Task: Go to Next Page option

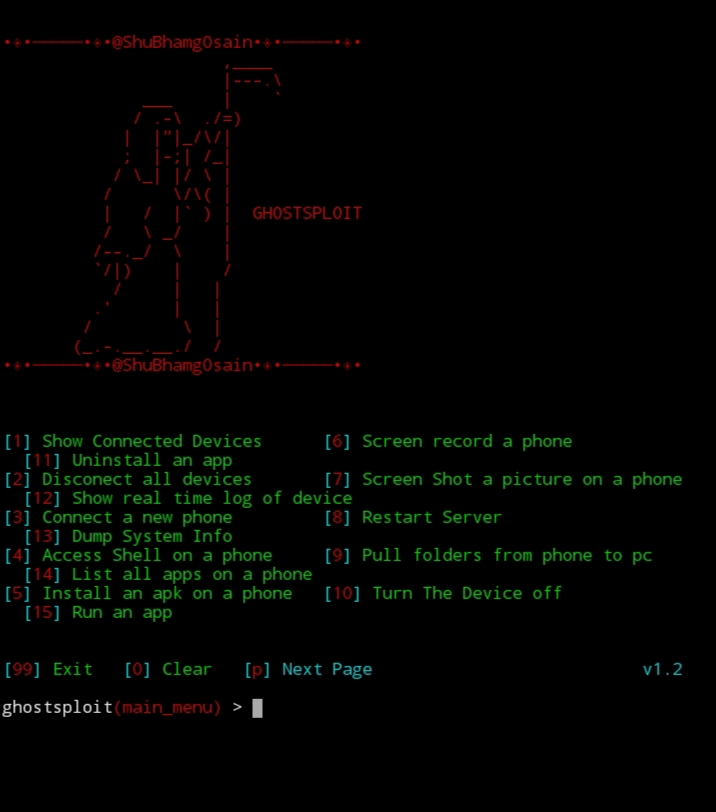Action: pyautogui.click(x=308, y=670)
